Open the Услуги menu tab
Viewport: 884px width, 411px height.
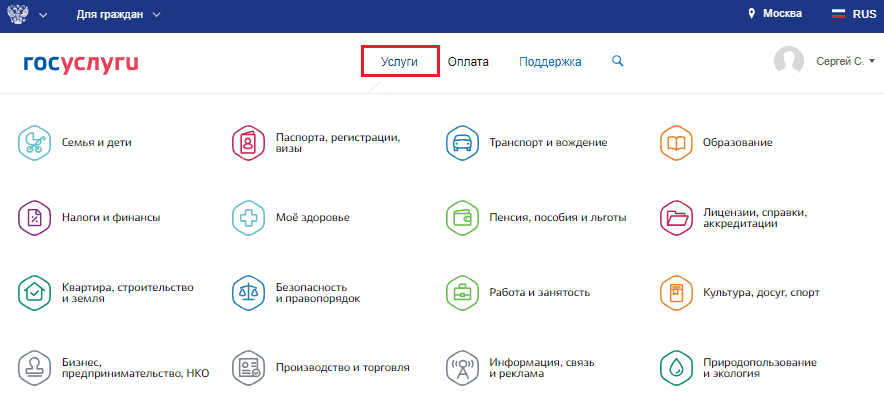point(400,61)
